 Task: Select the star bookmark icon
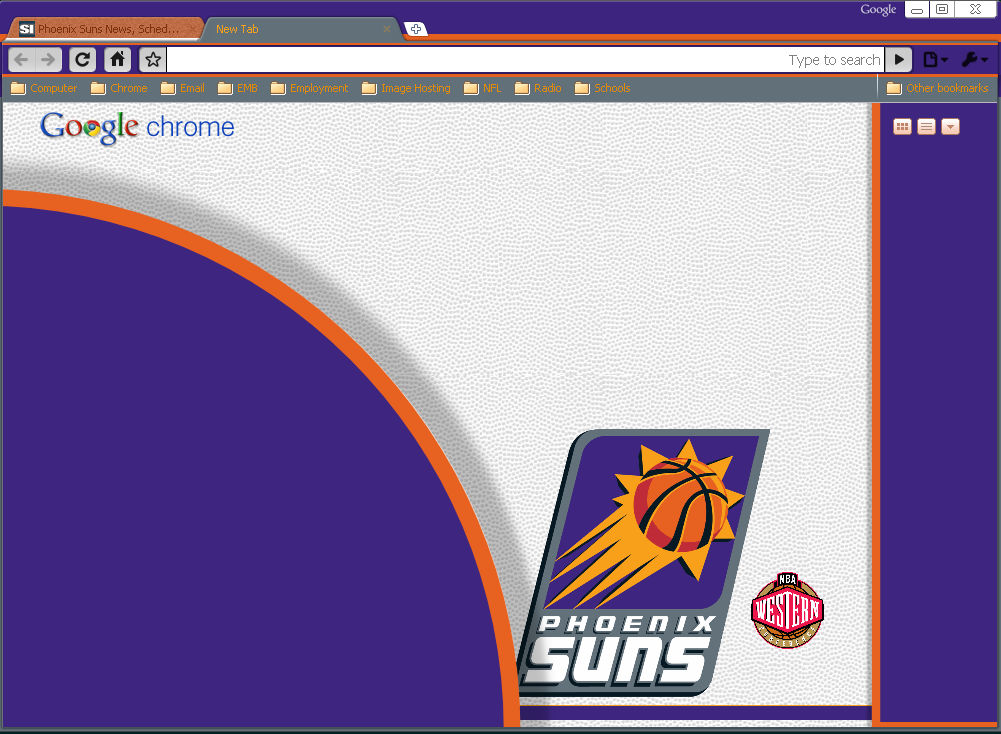coord(151,59)
